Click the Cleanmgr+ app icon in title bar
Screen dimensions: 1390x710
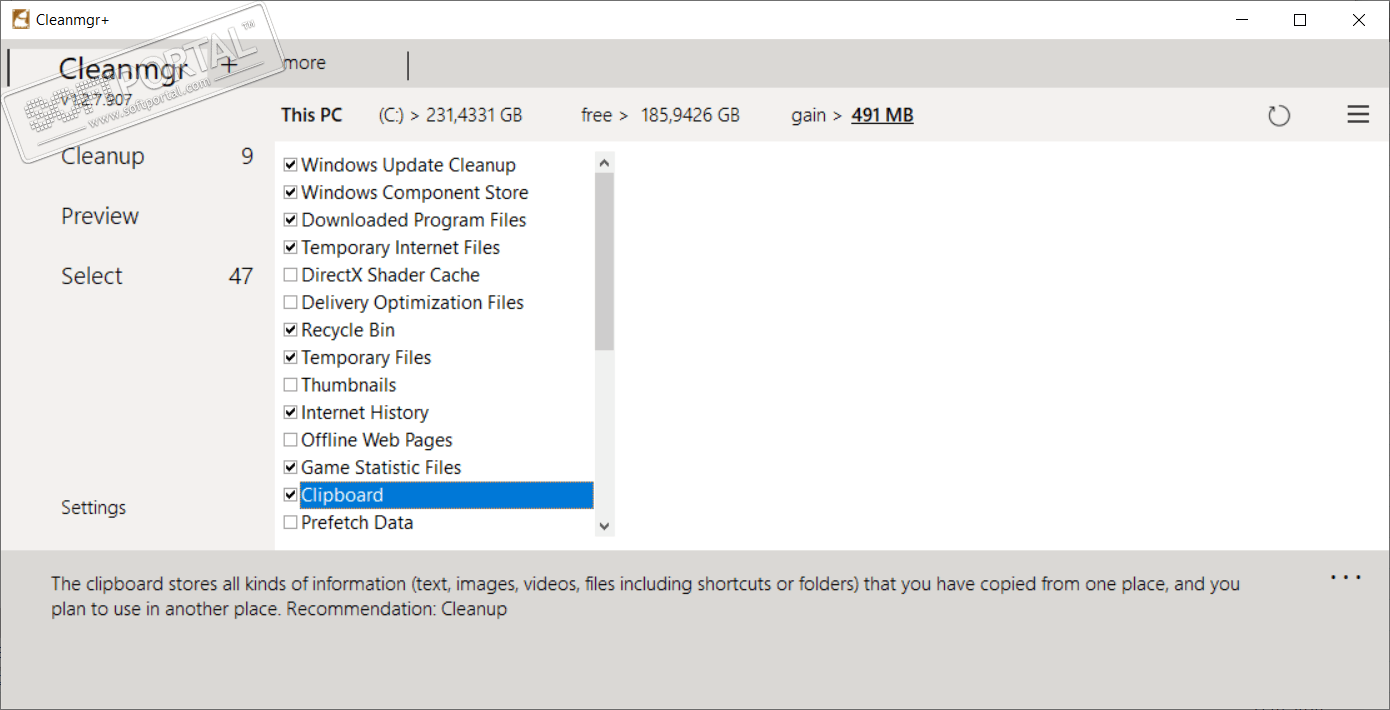tap(20, 19)
